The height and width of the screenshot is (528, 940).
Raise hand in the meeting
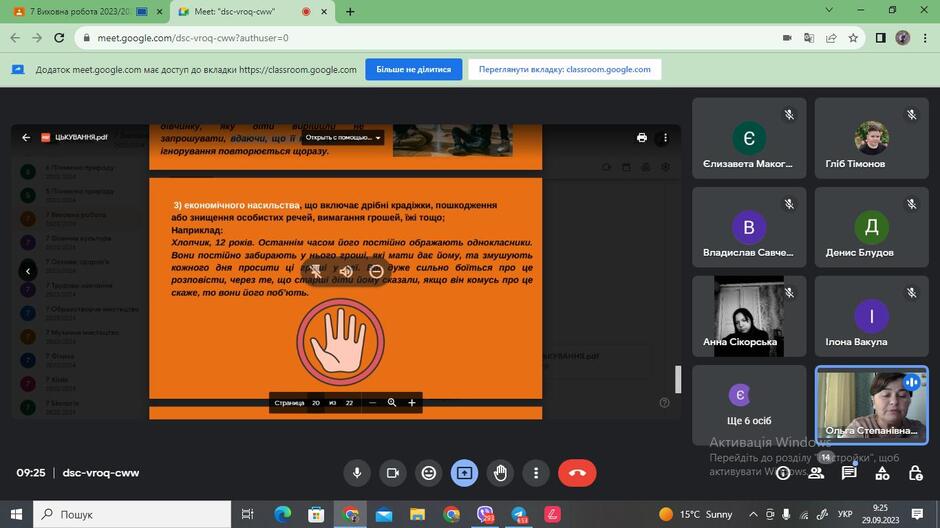pos(500,473)
